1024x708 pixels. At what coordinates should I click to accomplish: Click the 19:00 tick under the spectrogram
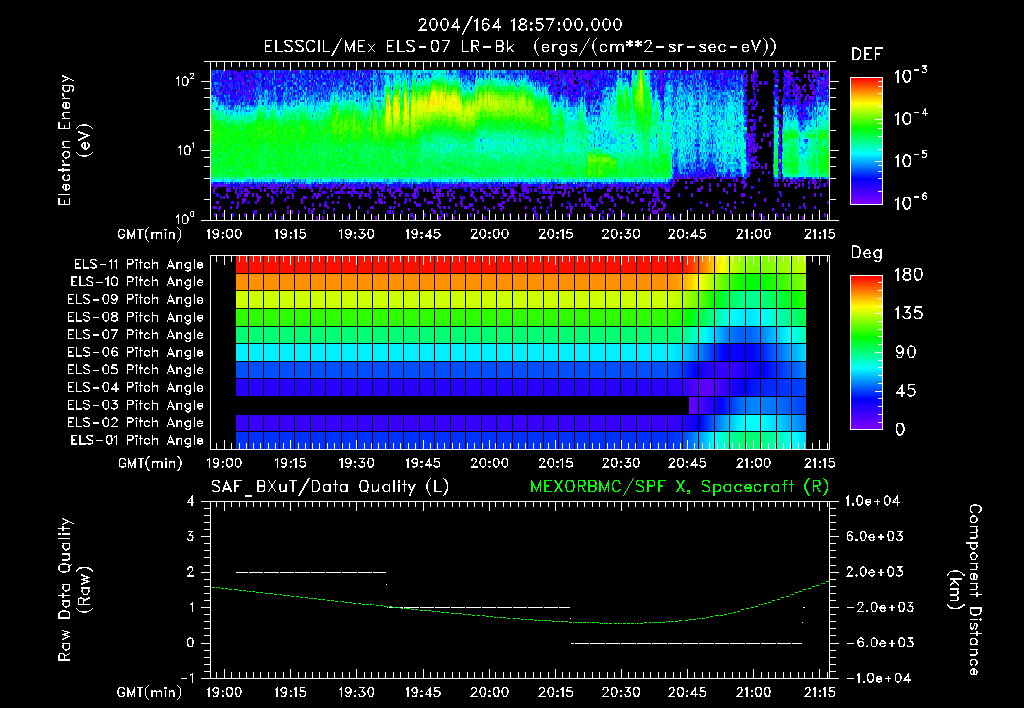tap(224, 234)
